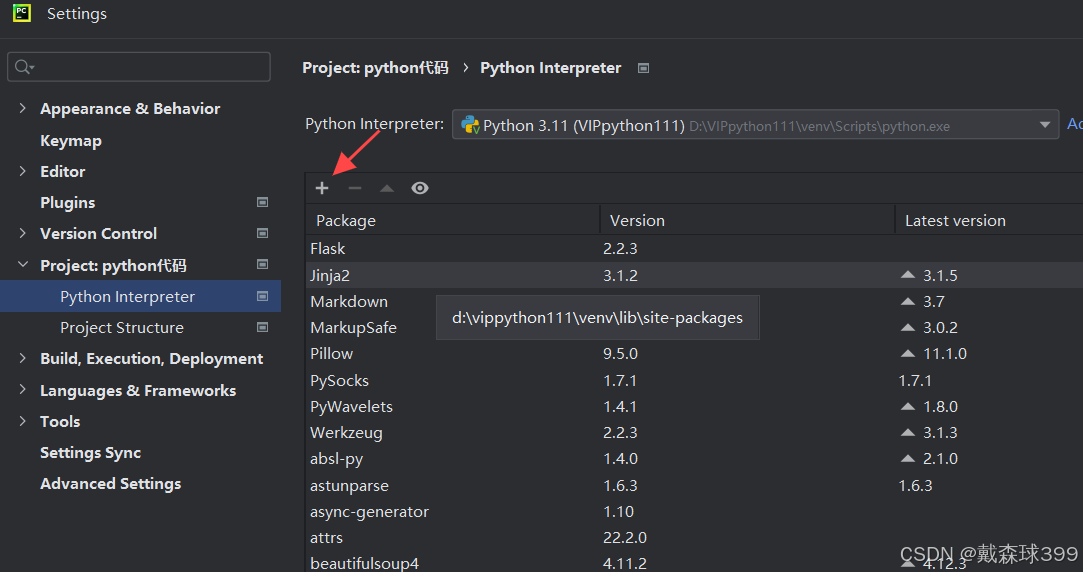1083x572 pixels.
Task: Expand Languages & Frameworks section
Action: 23,390
